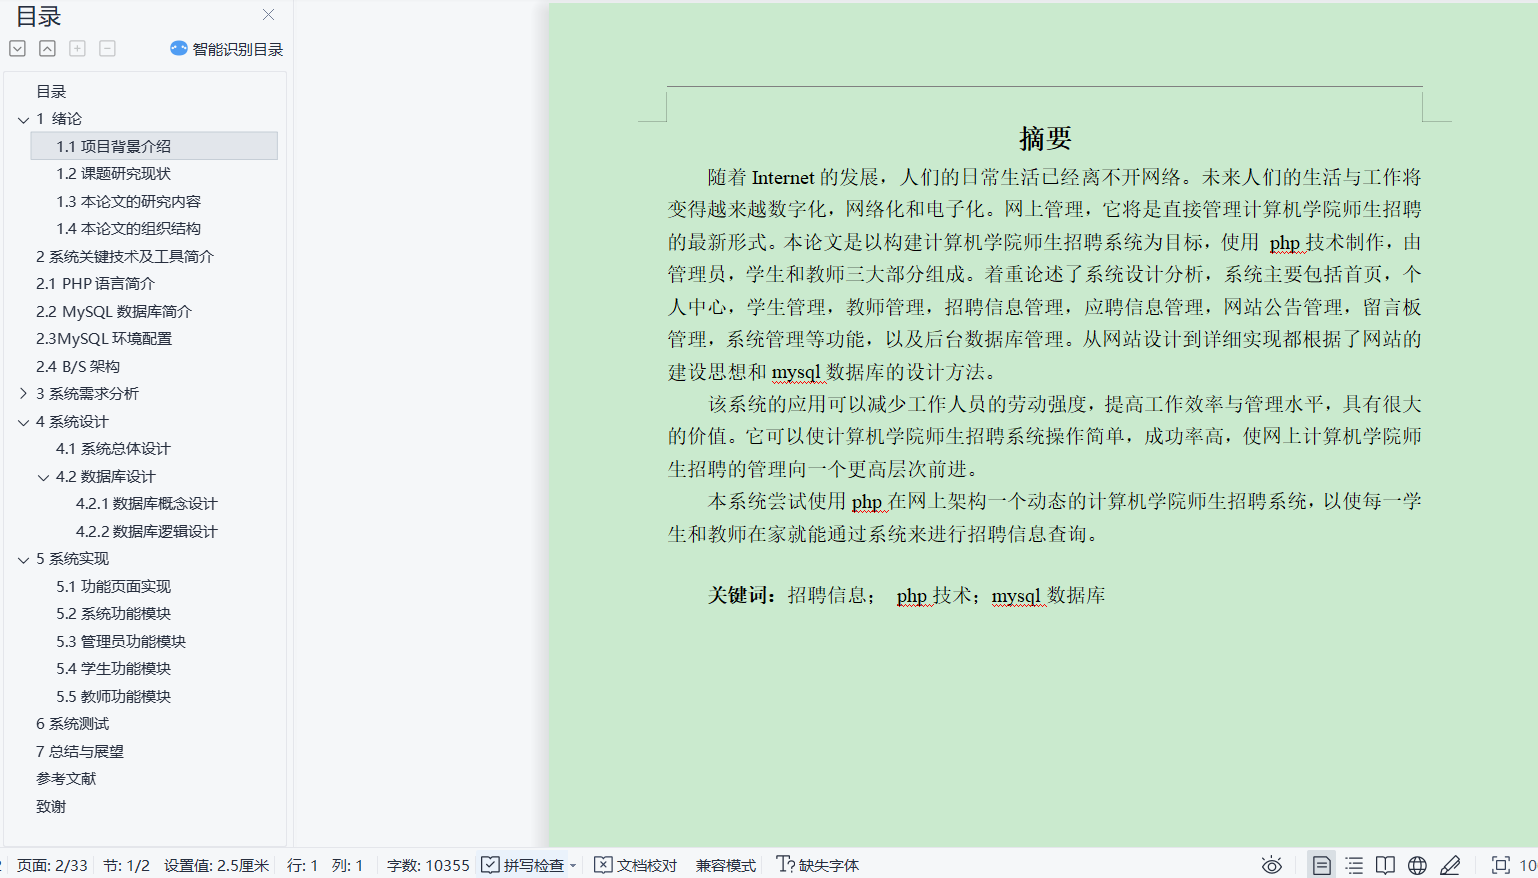Switch to outline view icon
The height and width of the screenshot is (878, 1538).
click(1354, 865)
